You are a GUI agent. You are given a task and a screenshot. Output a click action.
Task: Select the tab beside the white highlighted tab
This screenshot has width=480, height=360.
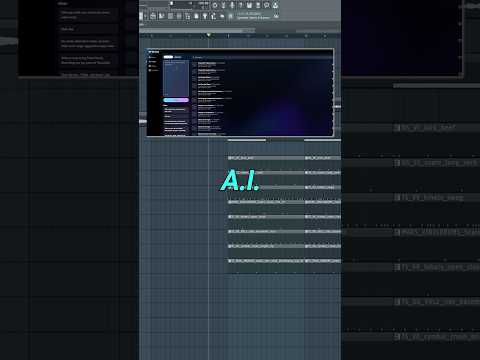point(178,57)
